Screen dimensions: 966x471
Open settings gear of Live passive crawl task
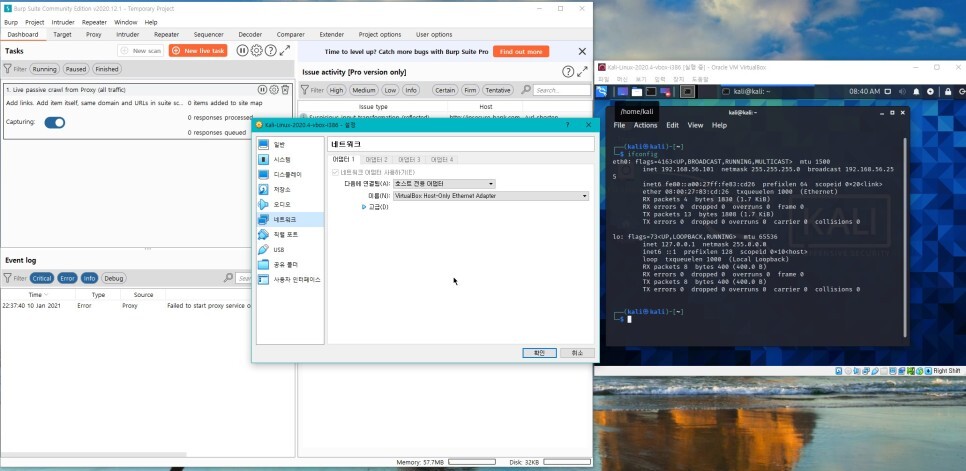[x=274, y=90]
